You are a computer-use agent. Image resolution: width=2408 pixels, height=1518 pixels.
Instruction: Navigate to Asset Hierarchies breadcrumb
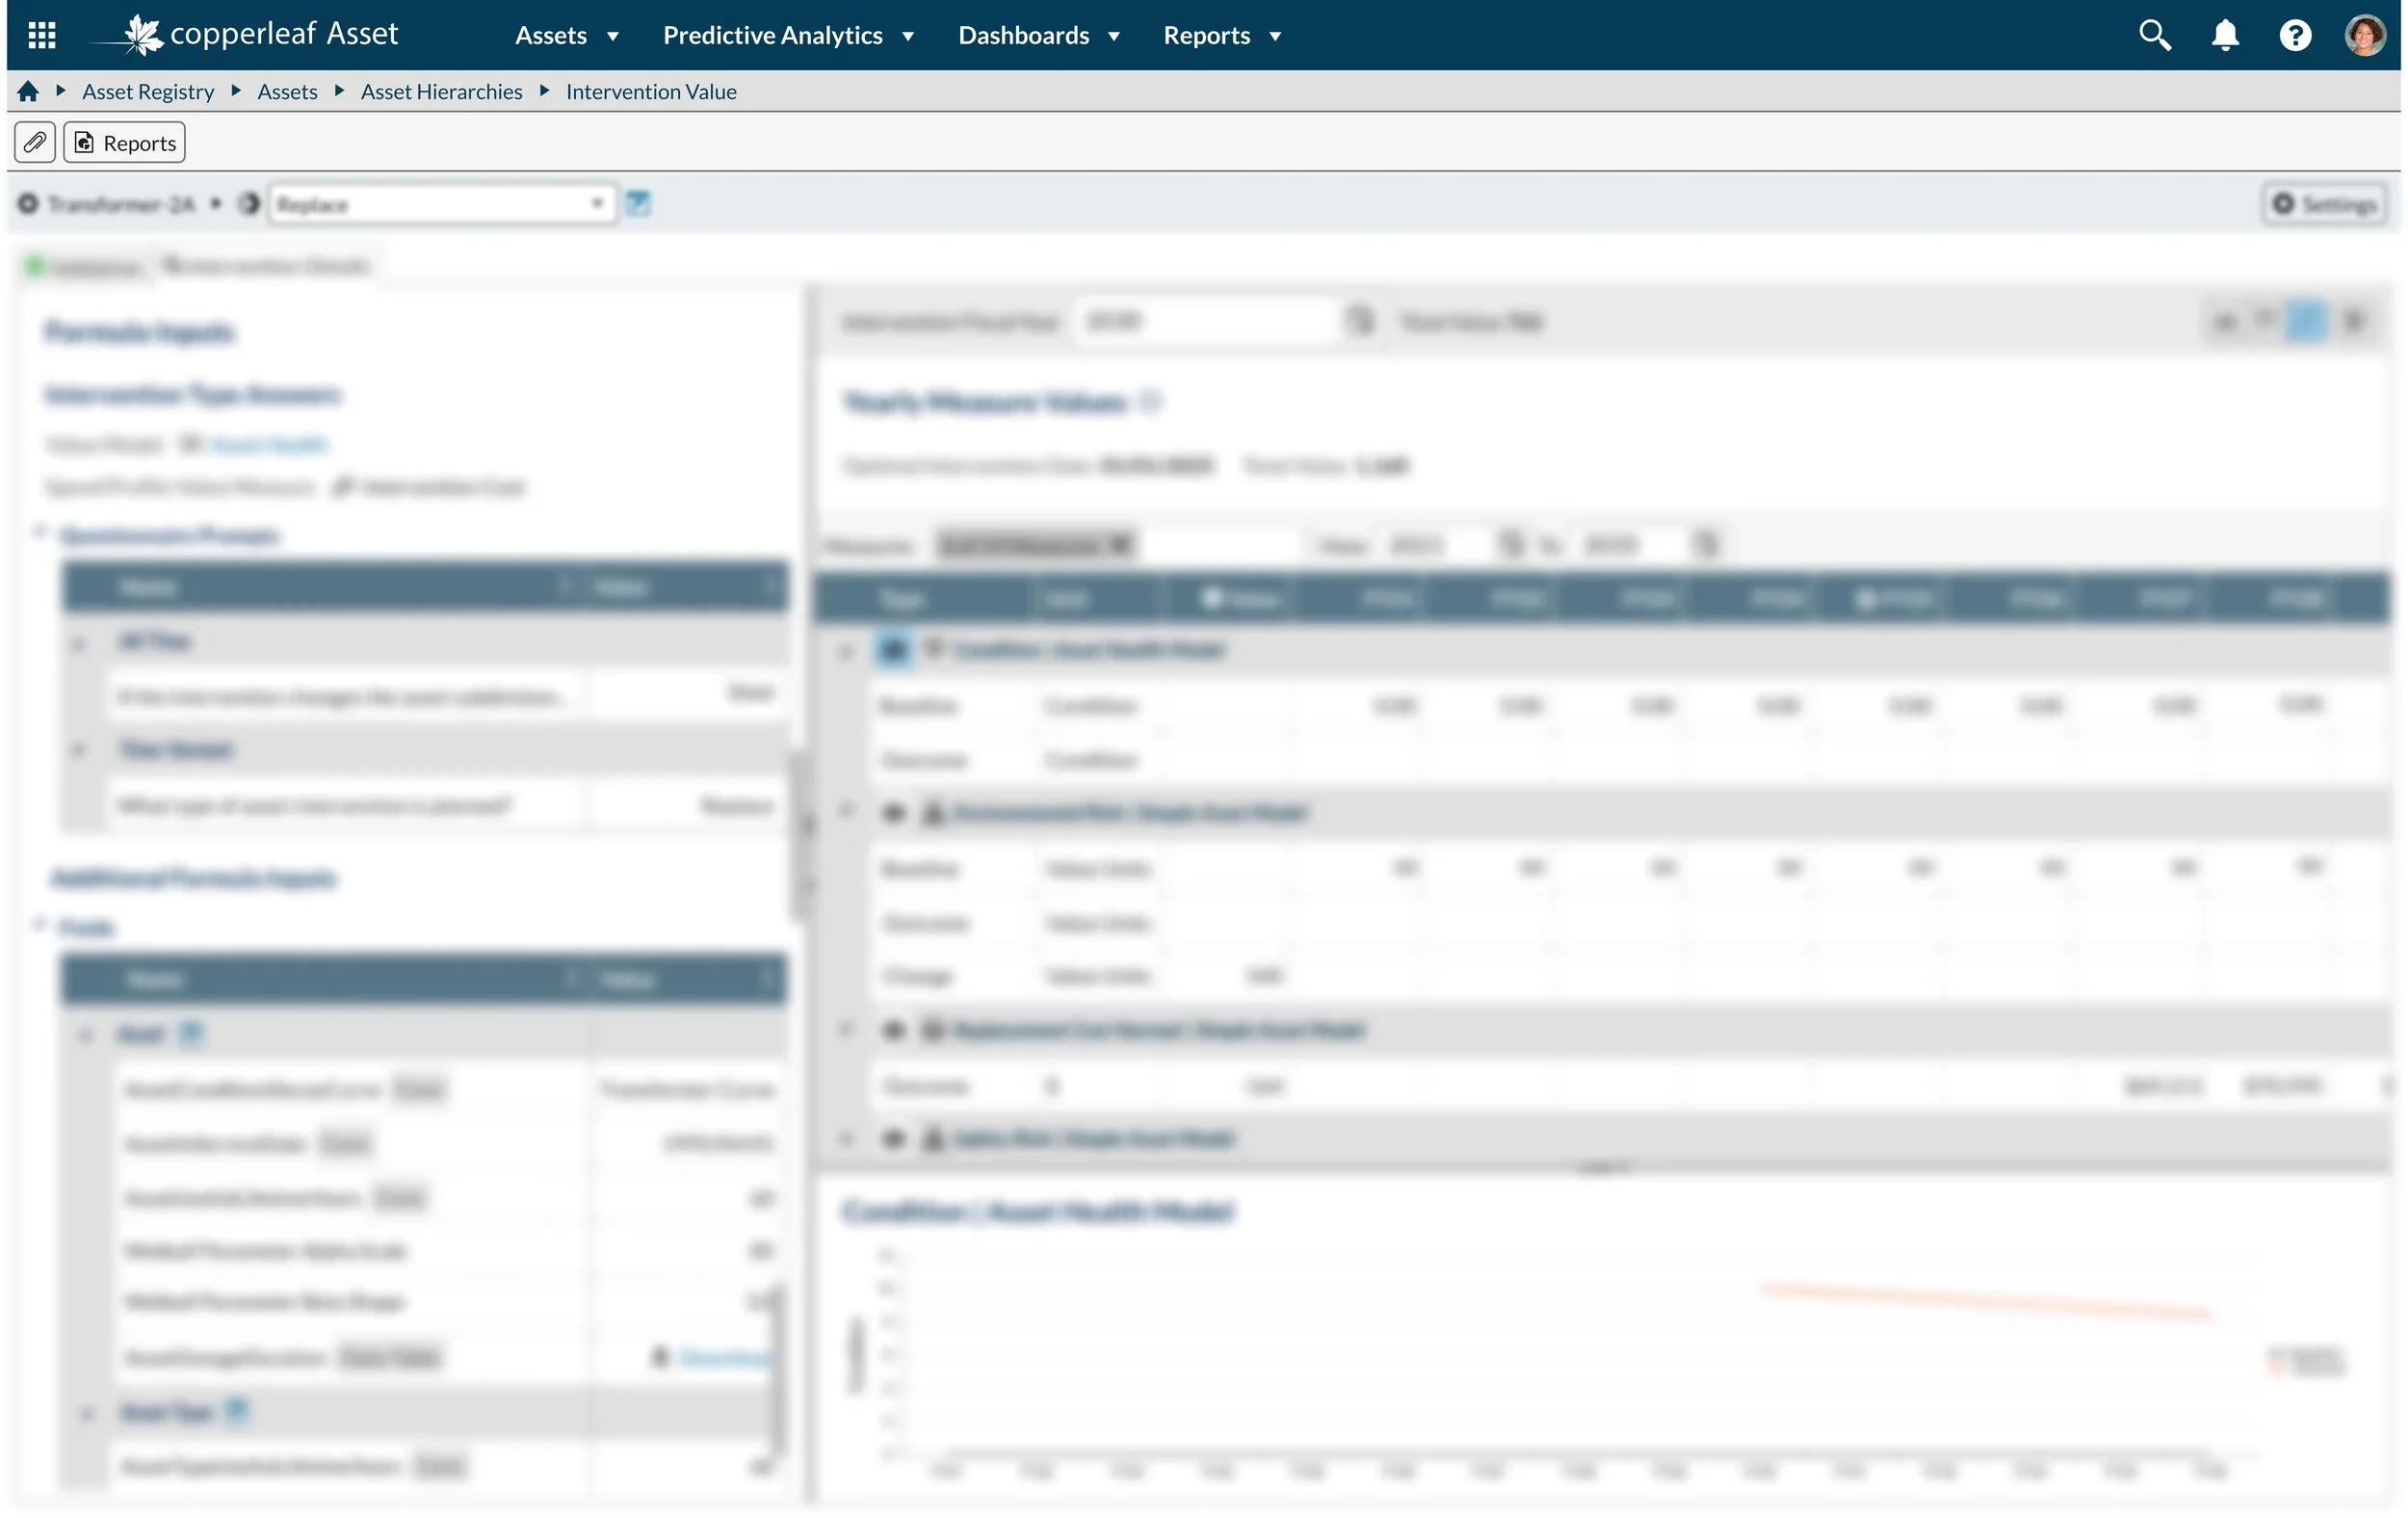point(441,91)
